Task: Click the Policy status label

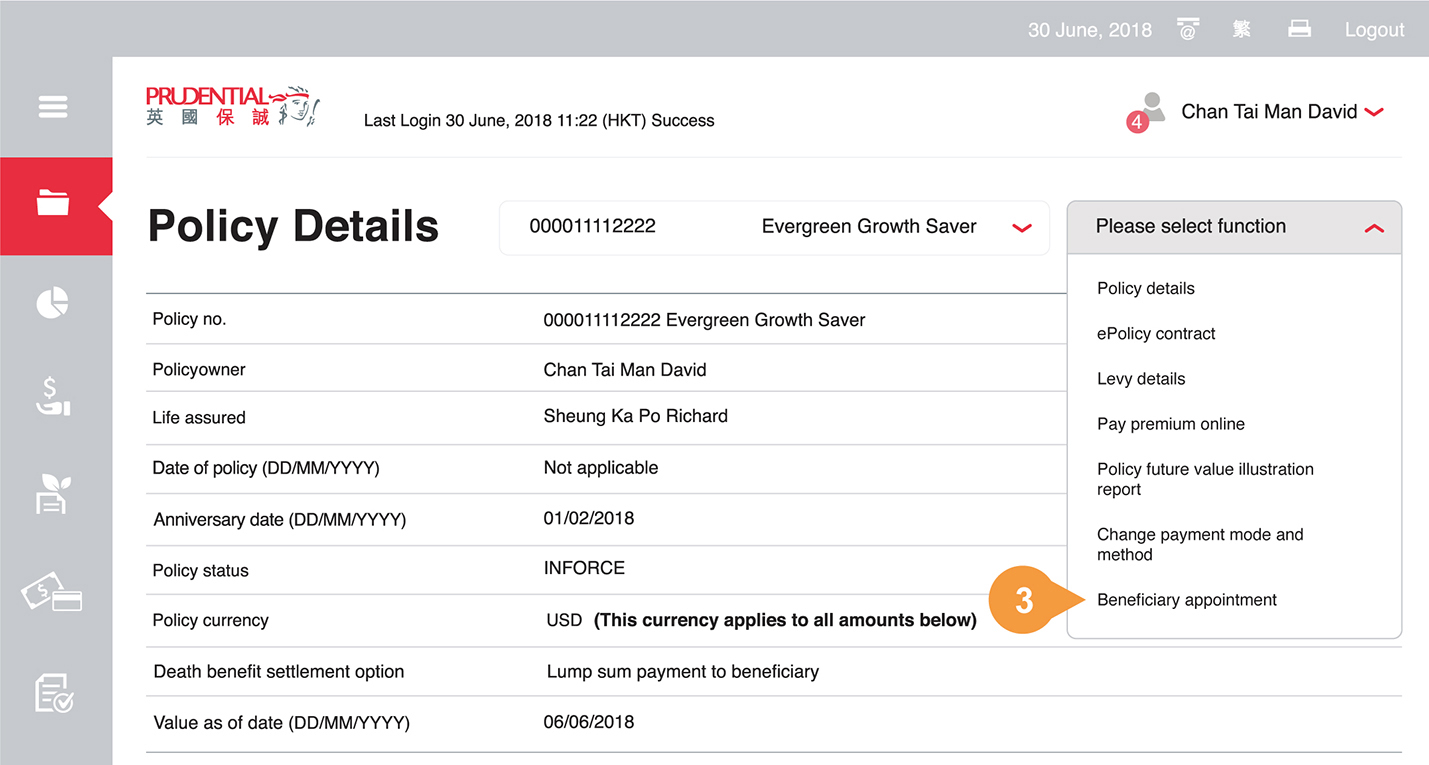Action: tap(200, 571)
